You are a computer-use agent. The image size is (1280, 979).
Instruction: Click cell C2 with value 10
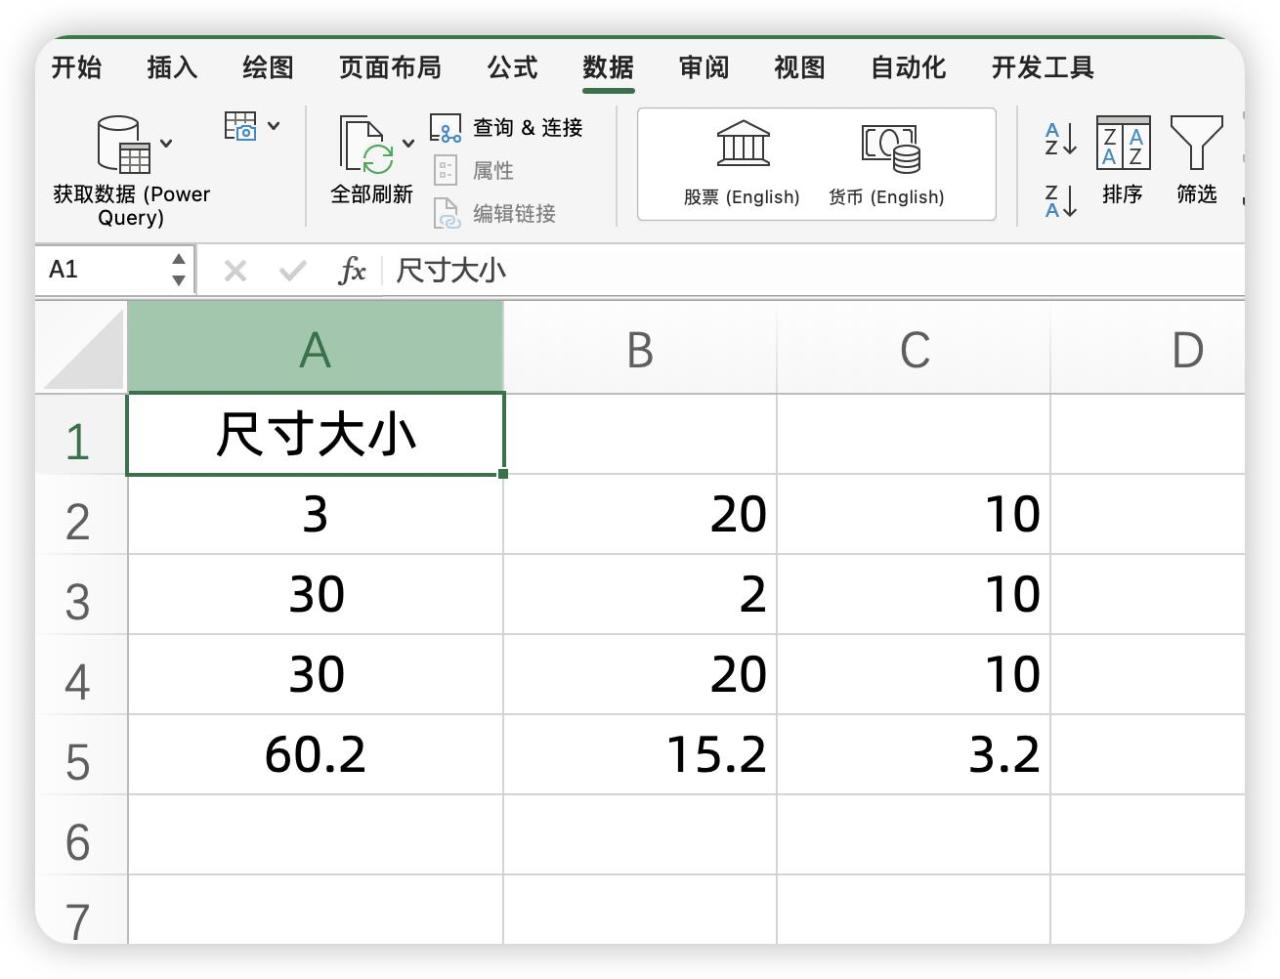click(914, 515)
